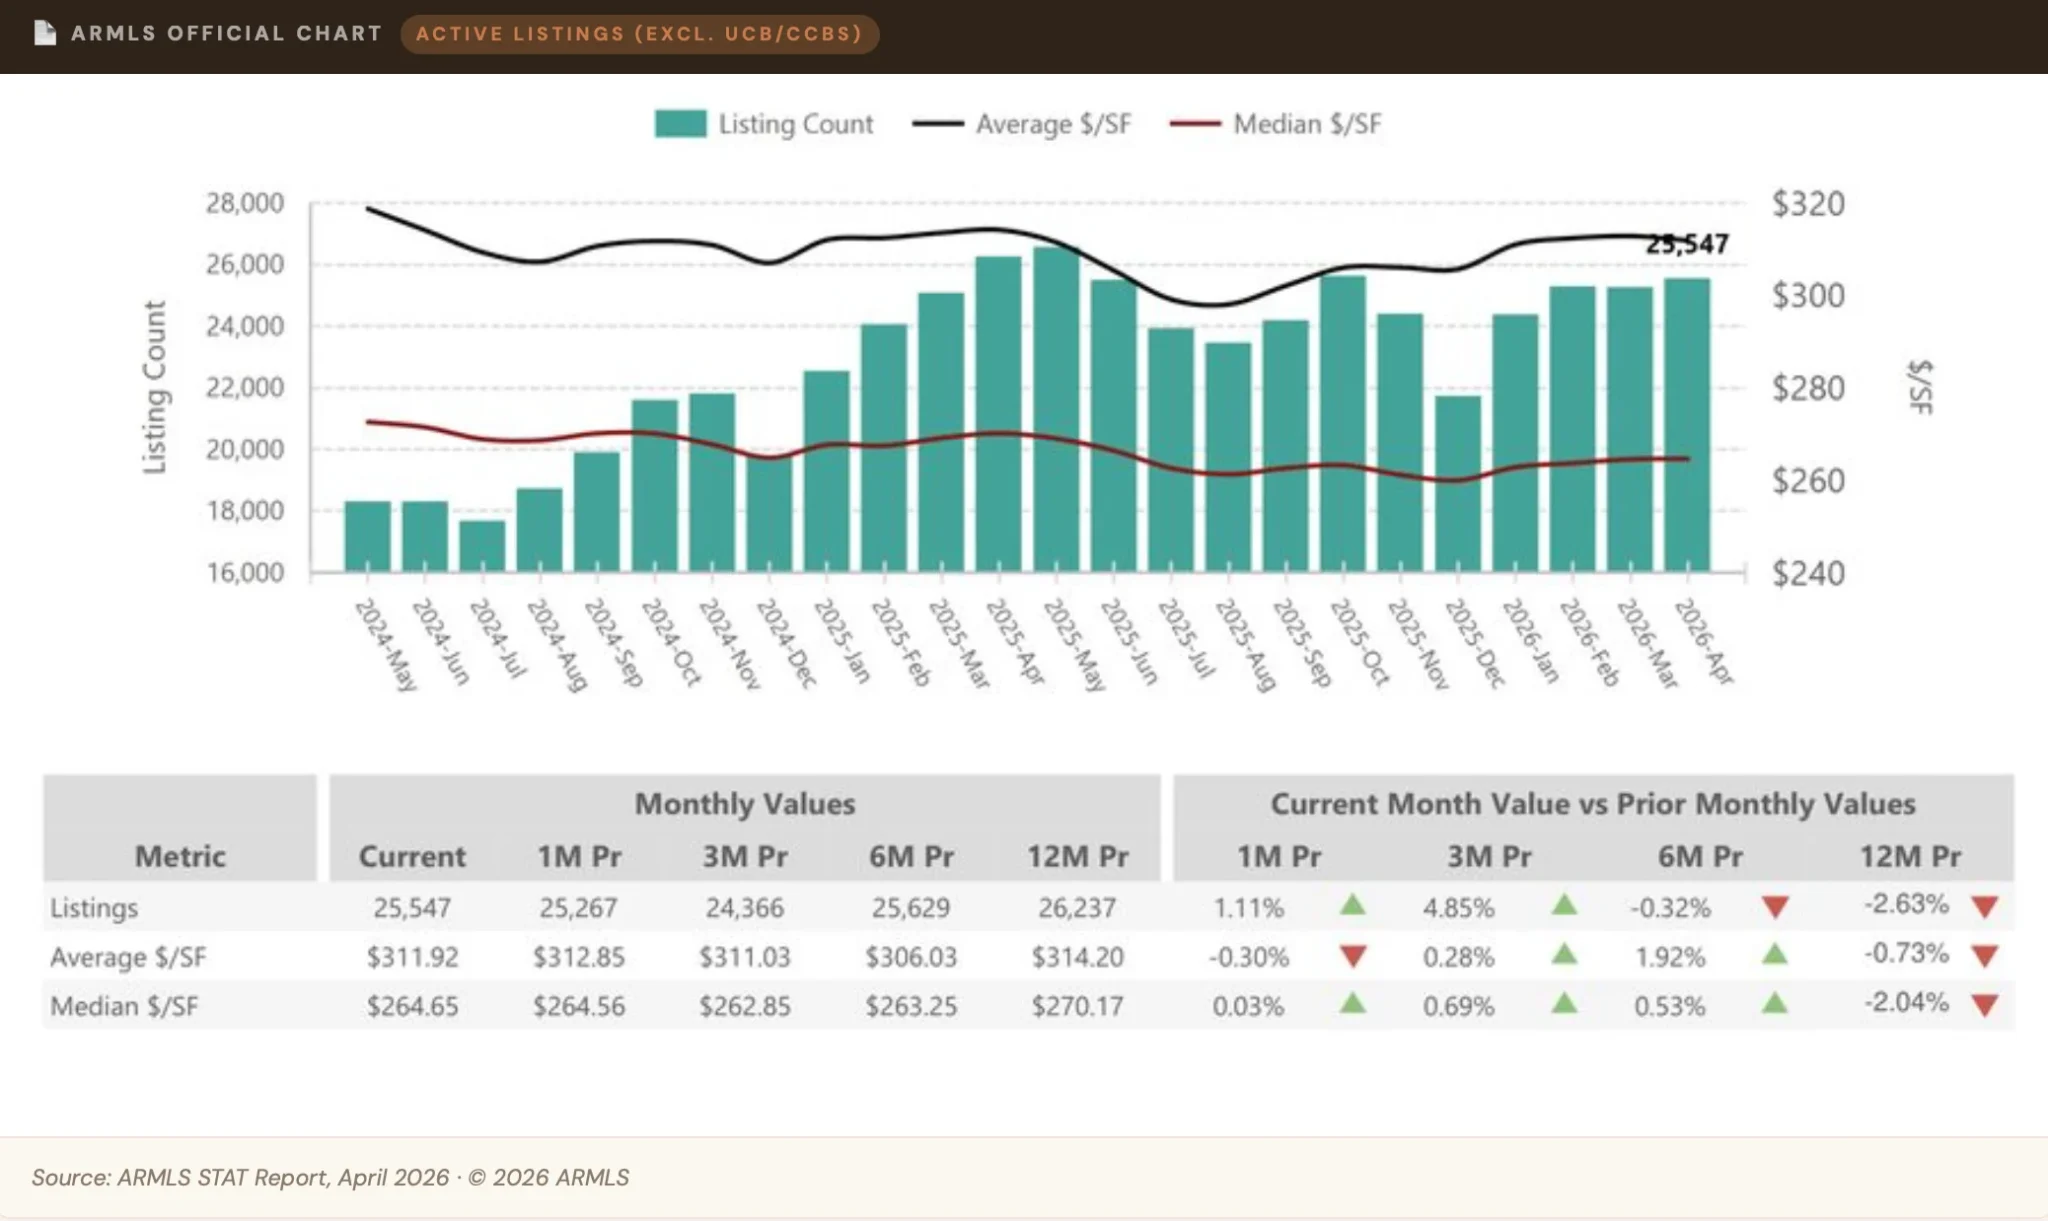Click the Listing Count vertical axis title
2048x1221 pixels.
[x=154, y=387]
